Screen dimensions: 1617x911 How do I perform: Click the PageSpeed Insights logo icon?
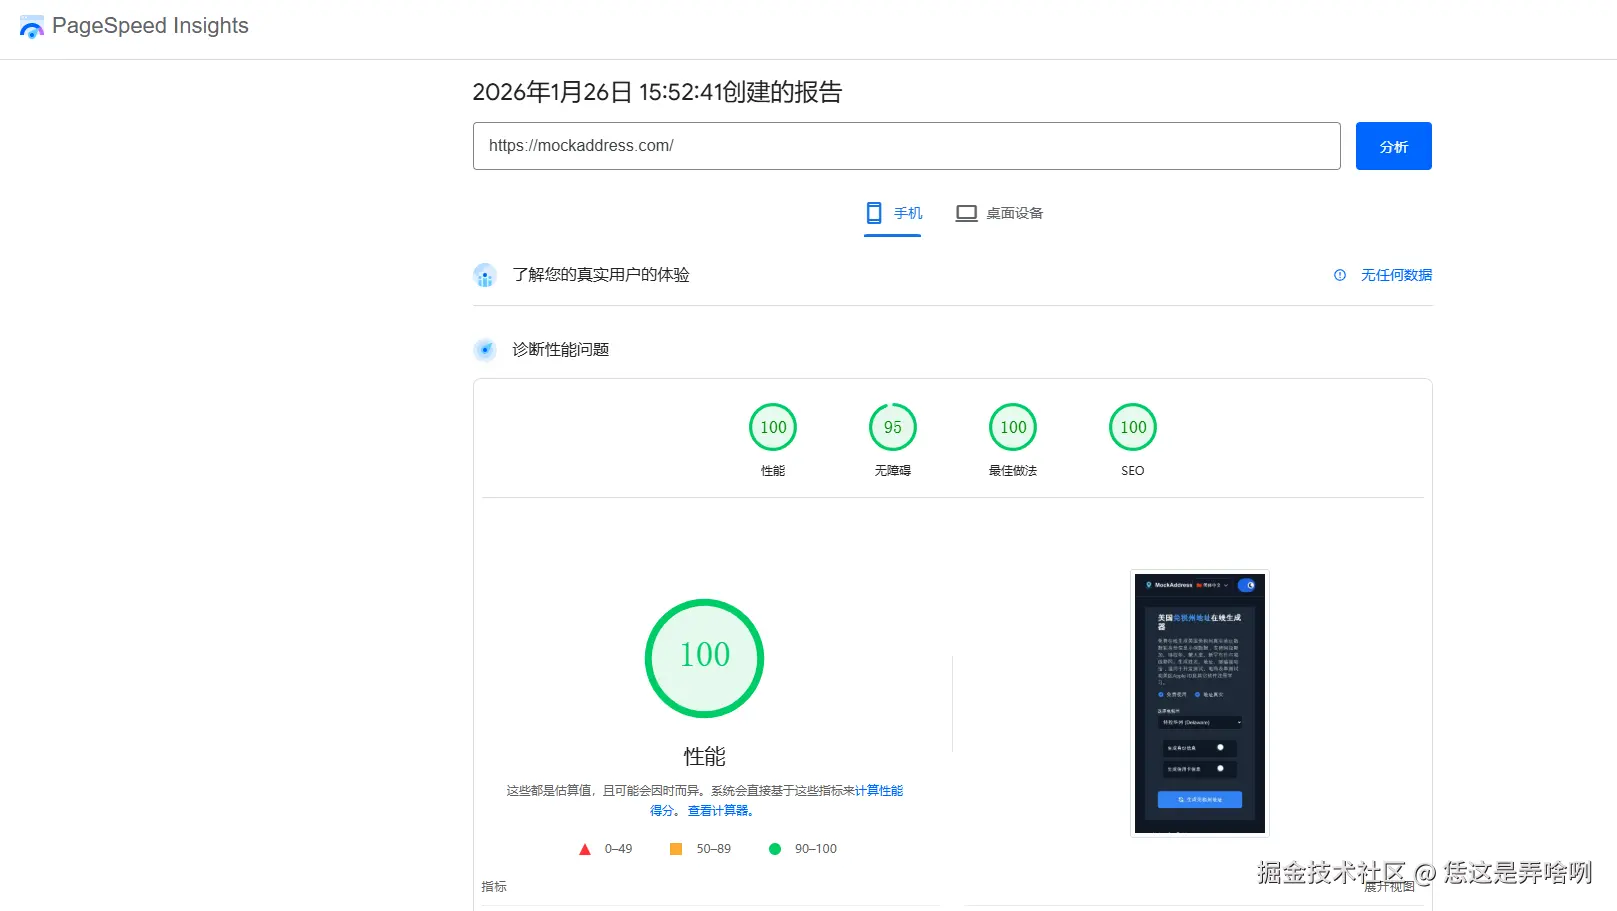31,26
